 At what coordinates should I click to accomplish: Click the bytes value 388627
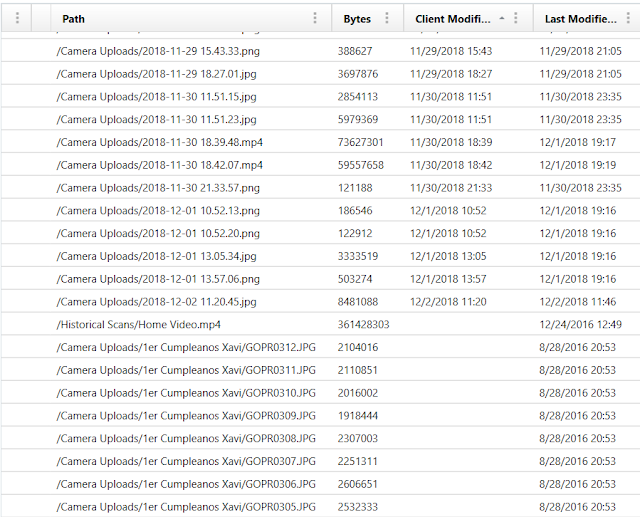(355, 51)
